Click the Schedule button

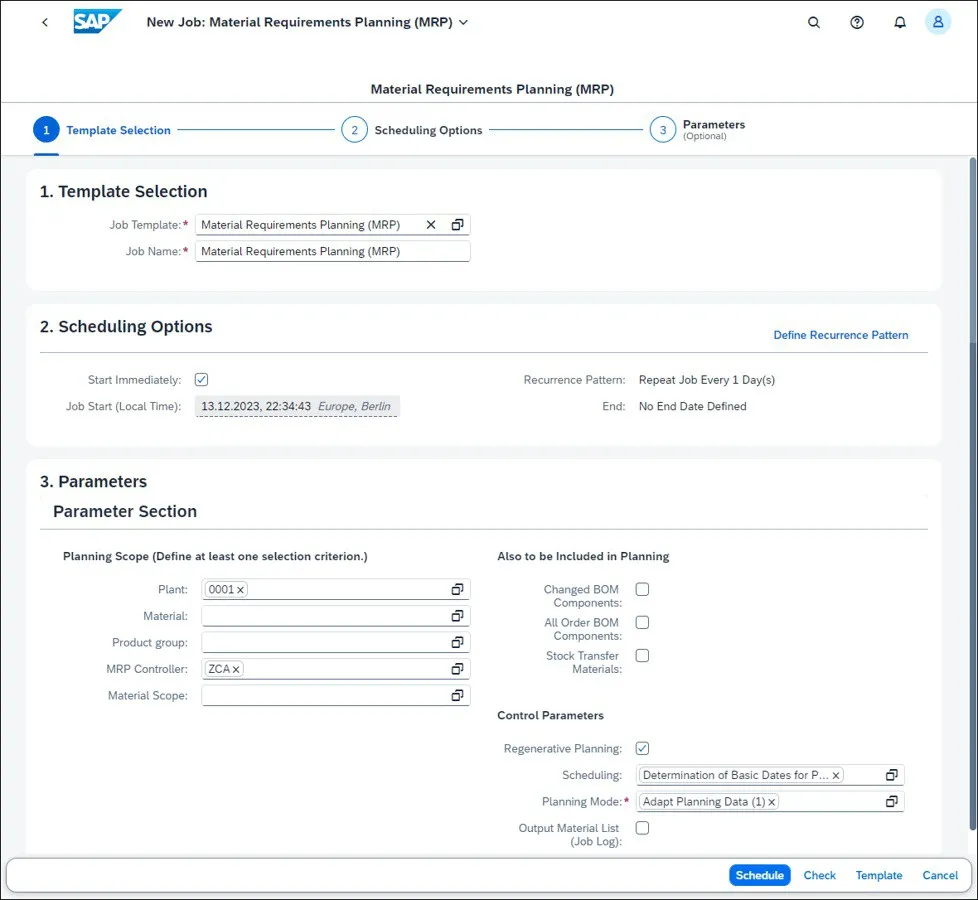pos(760,875)
